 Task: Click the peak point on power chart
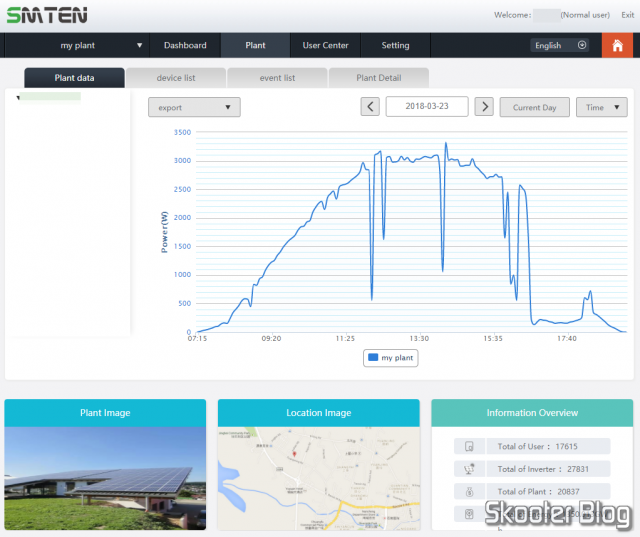[446, 143]
